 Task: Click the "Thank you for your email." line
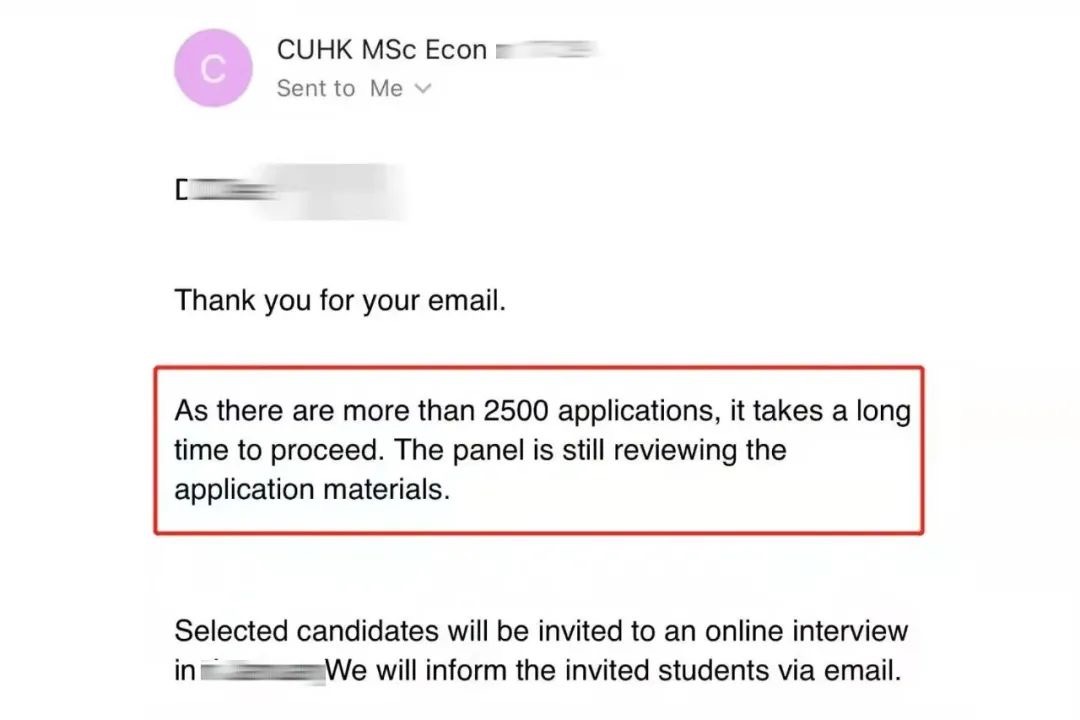tap(340, 300)
